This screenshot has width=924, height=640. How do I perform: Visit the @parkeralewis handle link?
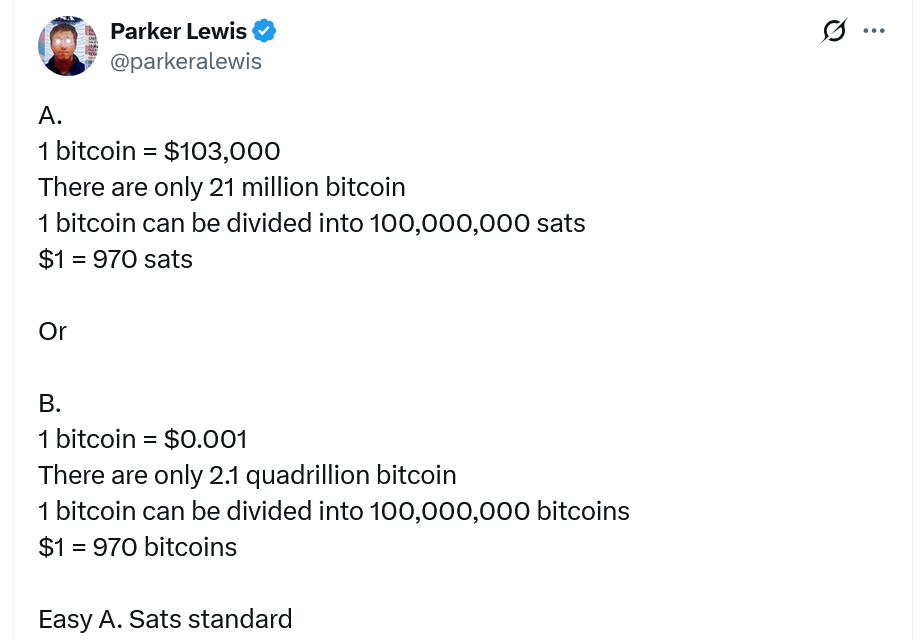click(x=185, y=61)
